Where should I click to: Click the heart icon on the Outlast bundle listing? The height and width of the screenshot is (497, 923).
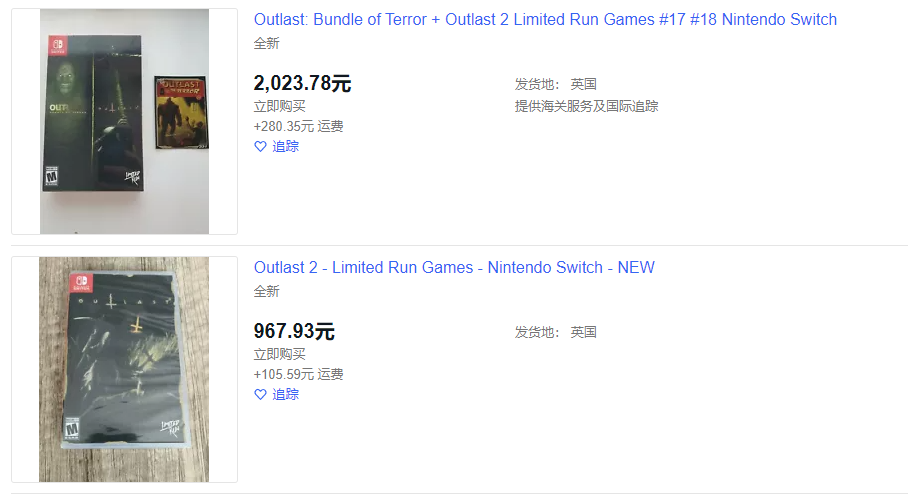[x=260, y=147]
